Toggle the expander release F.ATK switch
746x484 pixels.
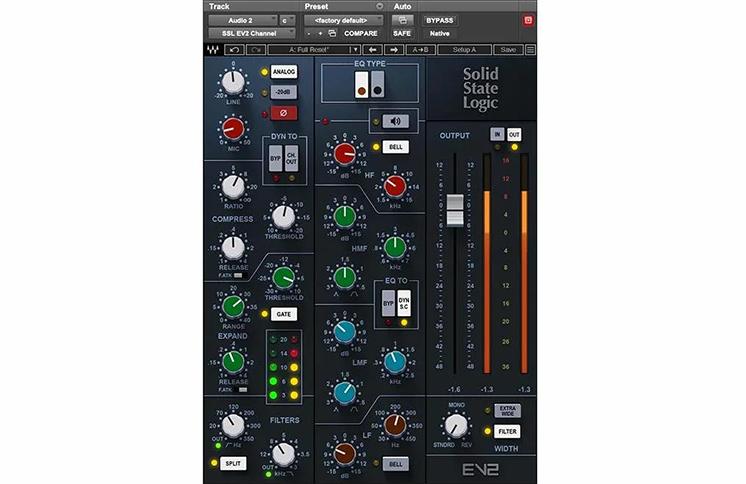coord(243,389)
